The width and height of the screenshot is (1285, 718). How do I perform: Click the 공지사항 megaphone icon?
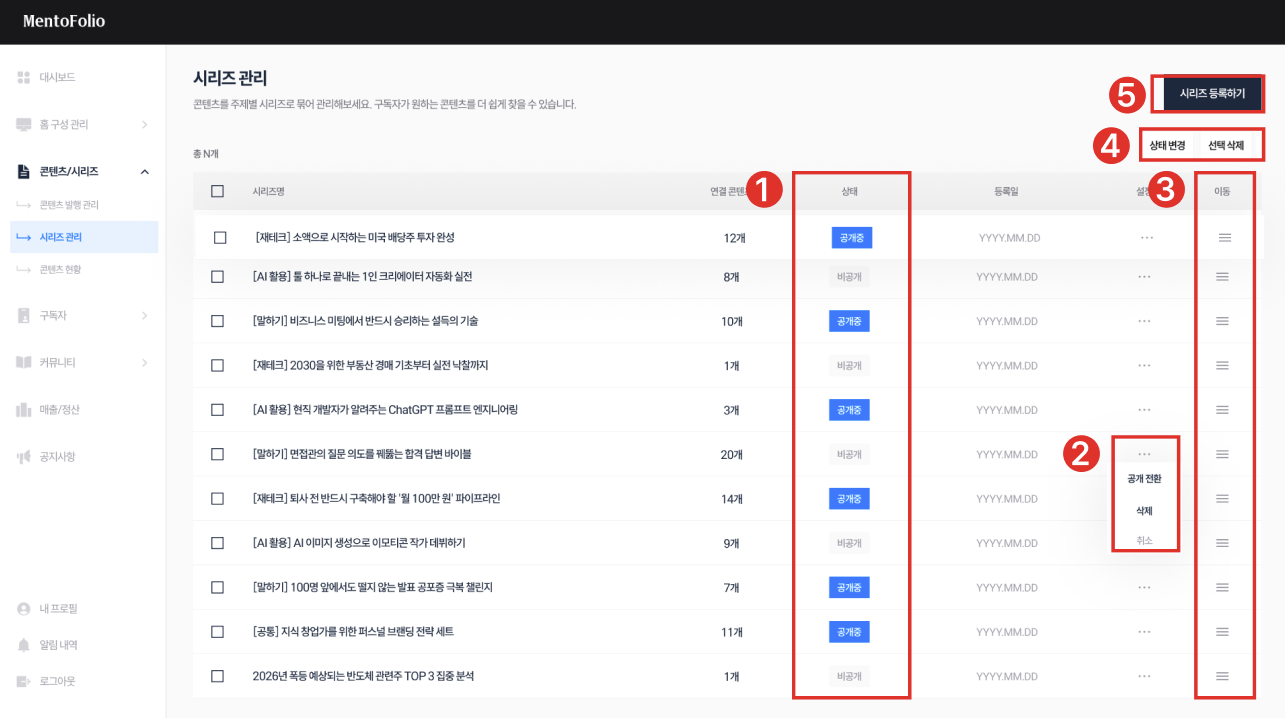point(24,457)
